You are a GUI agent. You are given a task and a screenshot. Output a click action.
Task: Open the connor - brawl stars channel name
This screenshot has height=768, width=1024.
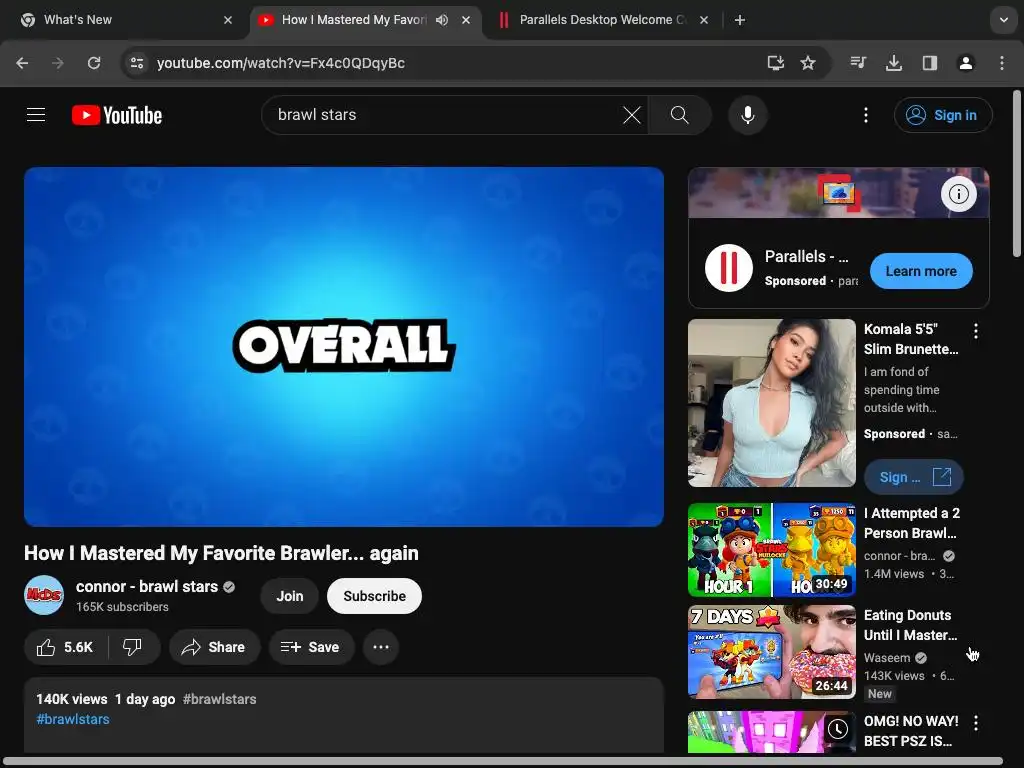click(x=147, y=586)
